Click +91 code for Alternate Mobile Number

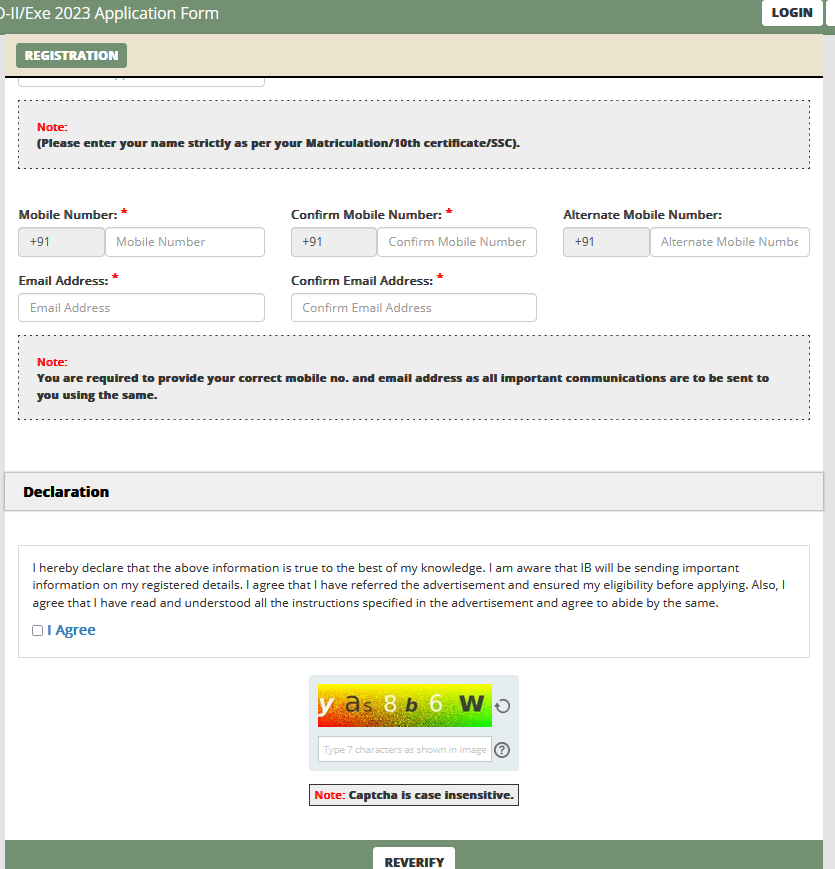pos(606,242)
